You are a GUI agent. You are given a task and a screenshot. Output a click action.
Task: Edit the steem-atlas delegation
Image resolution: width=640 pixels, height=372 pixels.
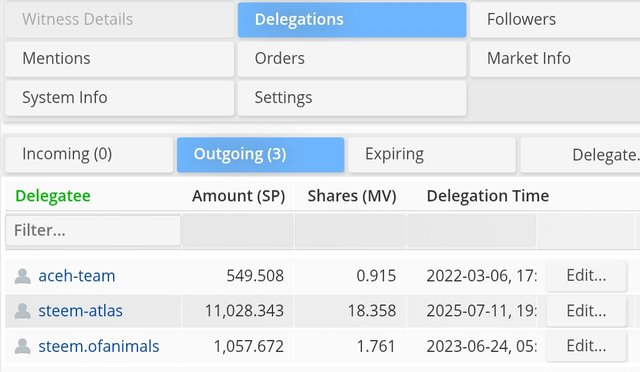coord(586,311)
